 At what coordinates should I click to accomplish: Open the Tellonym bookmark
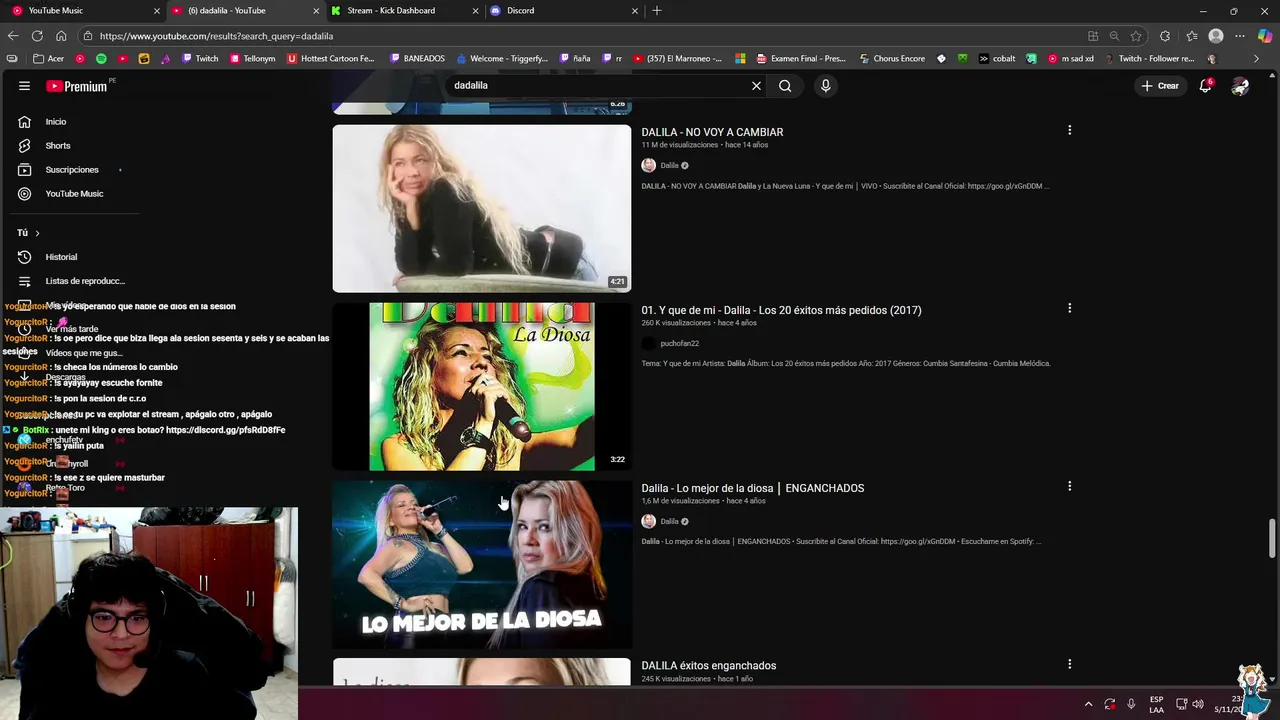pyautogui.click(x=251, y=59)
